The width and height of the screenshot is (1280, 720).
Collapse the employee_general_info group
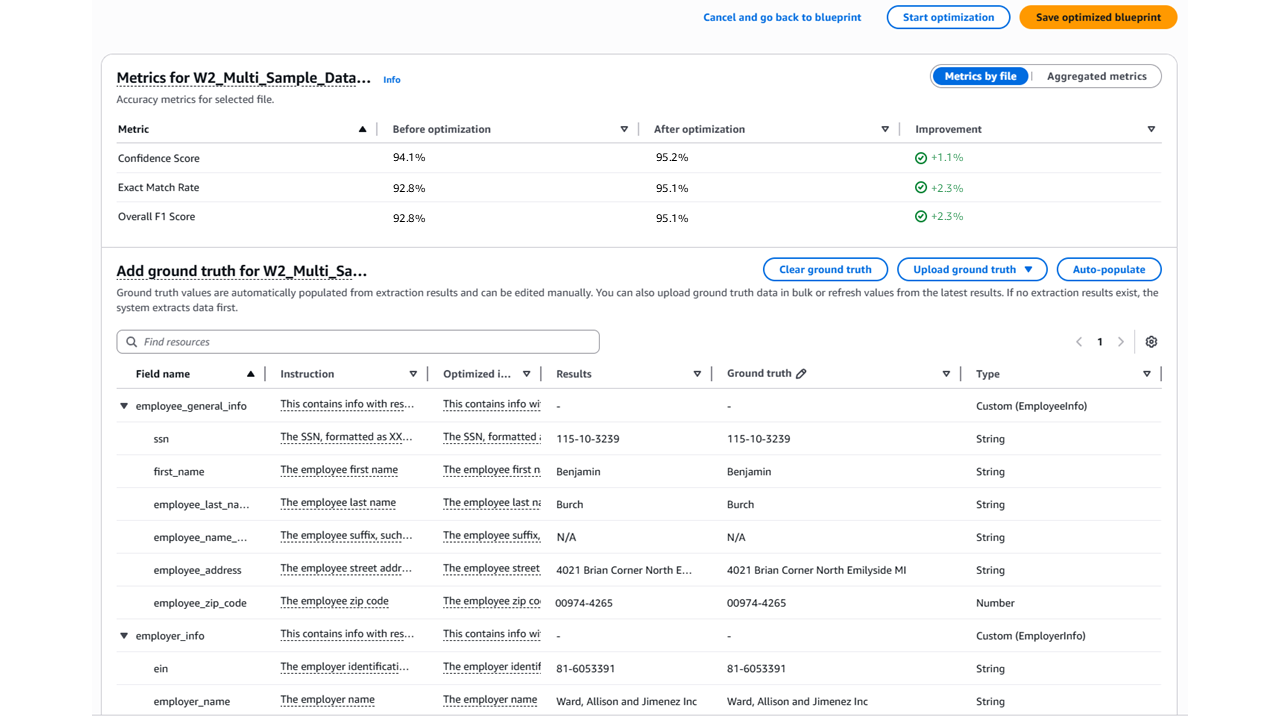pos(124,406)
